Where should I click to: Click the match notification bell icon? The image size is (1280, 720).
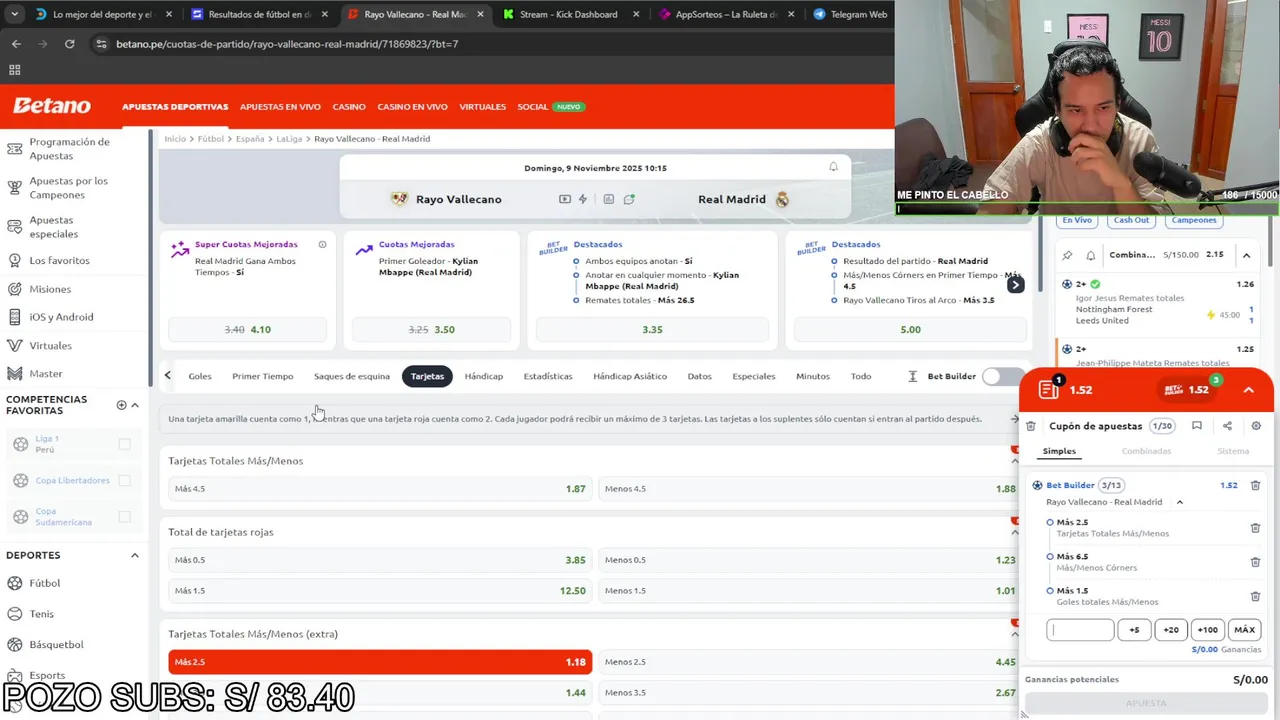[833, 167]
